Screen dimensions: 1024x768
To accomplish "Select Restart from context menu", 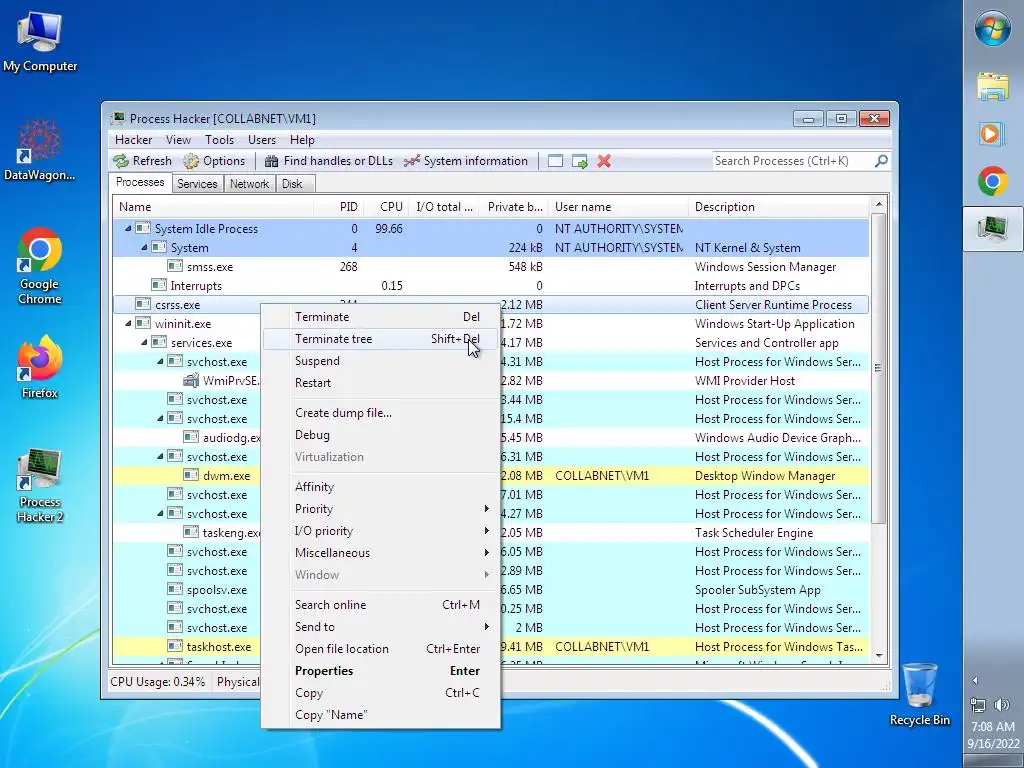I will [381, 383].
